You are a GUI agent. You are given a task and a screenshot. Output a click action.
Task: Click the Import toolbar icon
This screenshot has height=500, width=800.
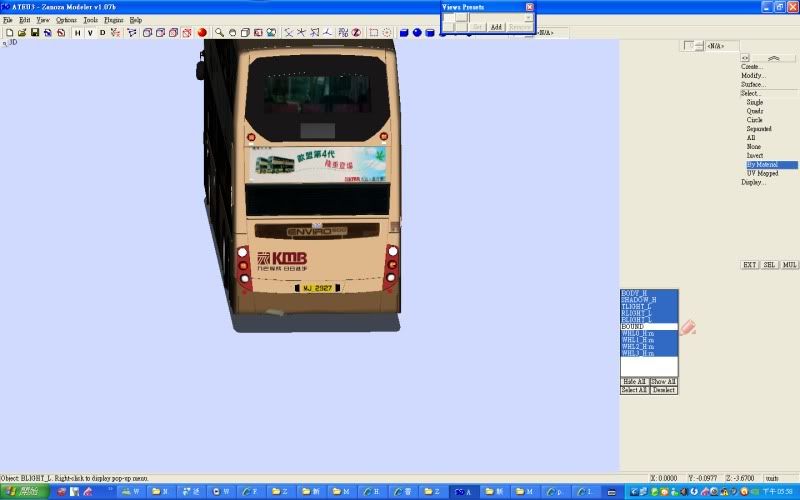coord(47,33)
